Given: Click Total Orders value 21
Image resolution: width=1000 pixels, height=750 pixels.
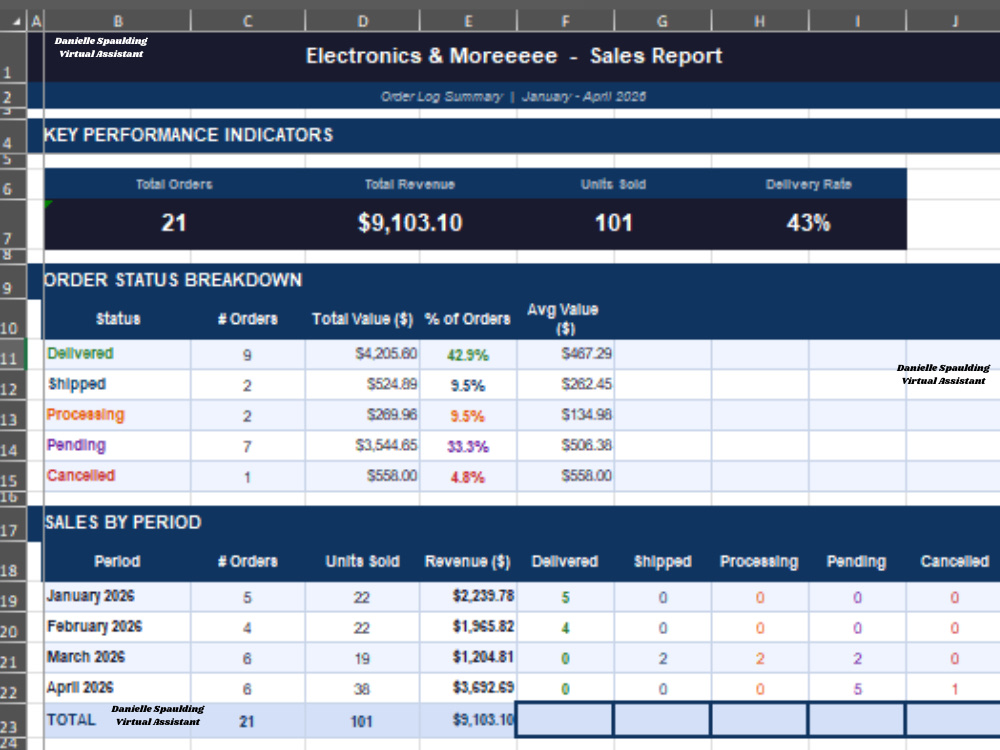Looking at the screenshot, I should [x=173, y=223].
